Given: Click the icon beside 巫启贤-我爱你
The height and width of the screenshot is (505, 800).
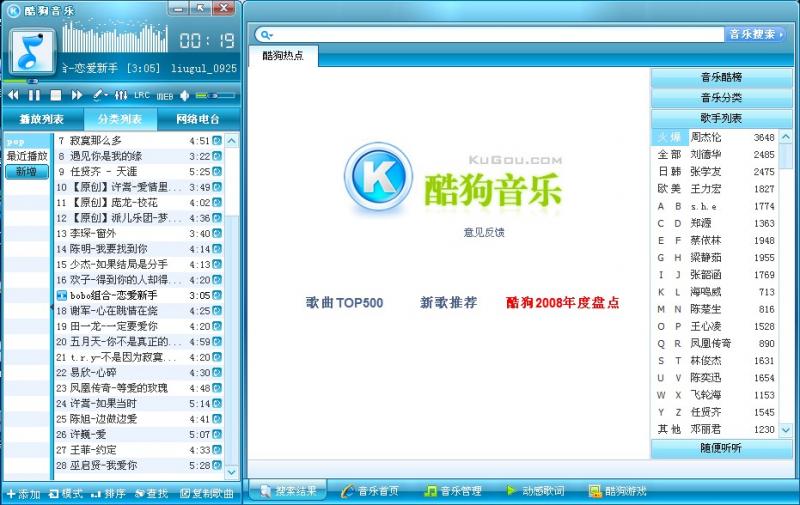Looking at the screenshot, I should pyautogui.click(x=217, y=465).
